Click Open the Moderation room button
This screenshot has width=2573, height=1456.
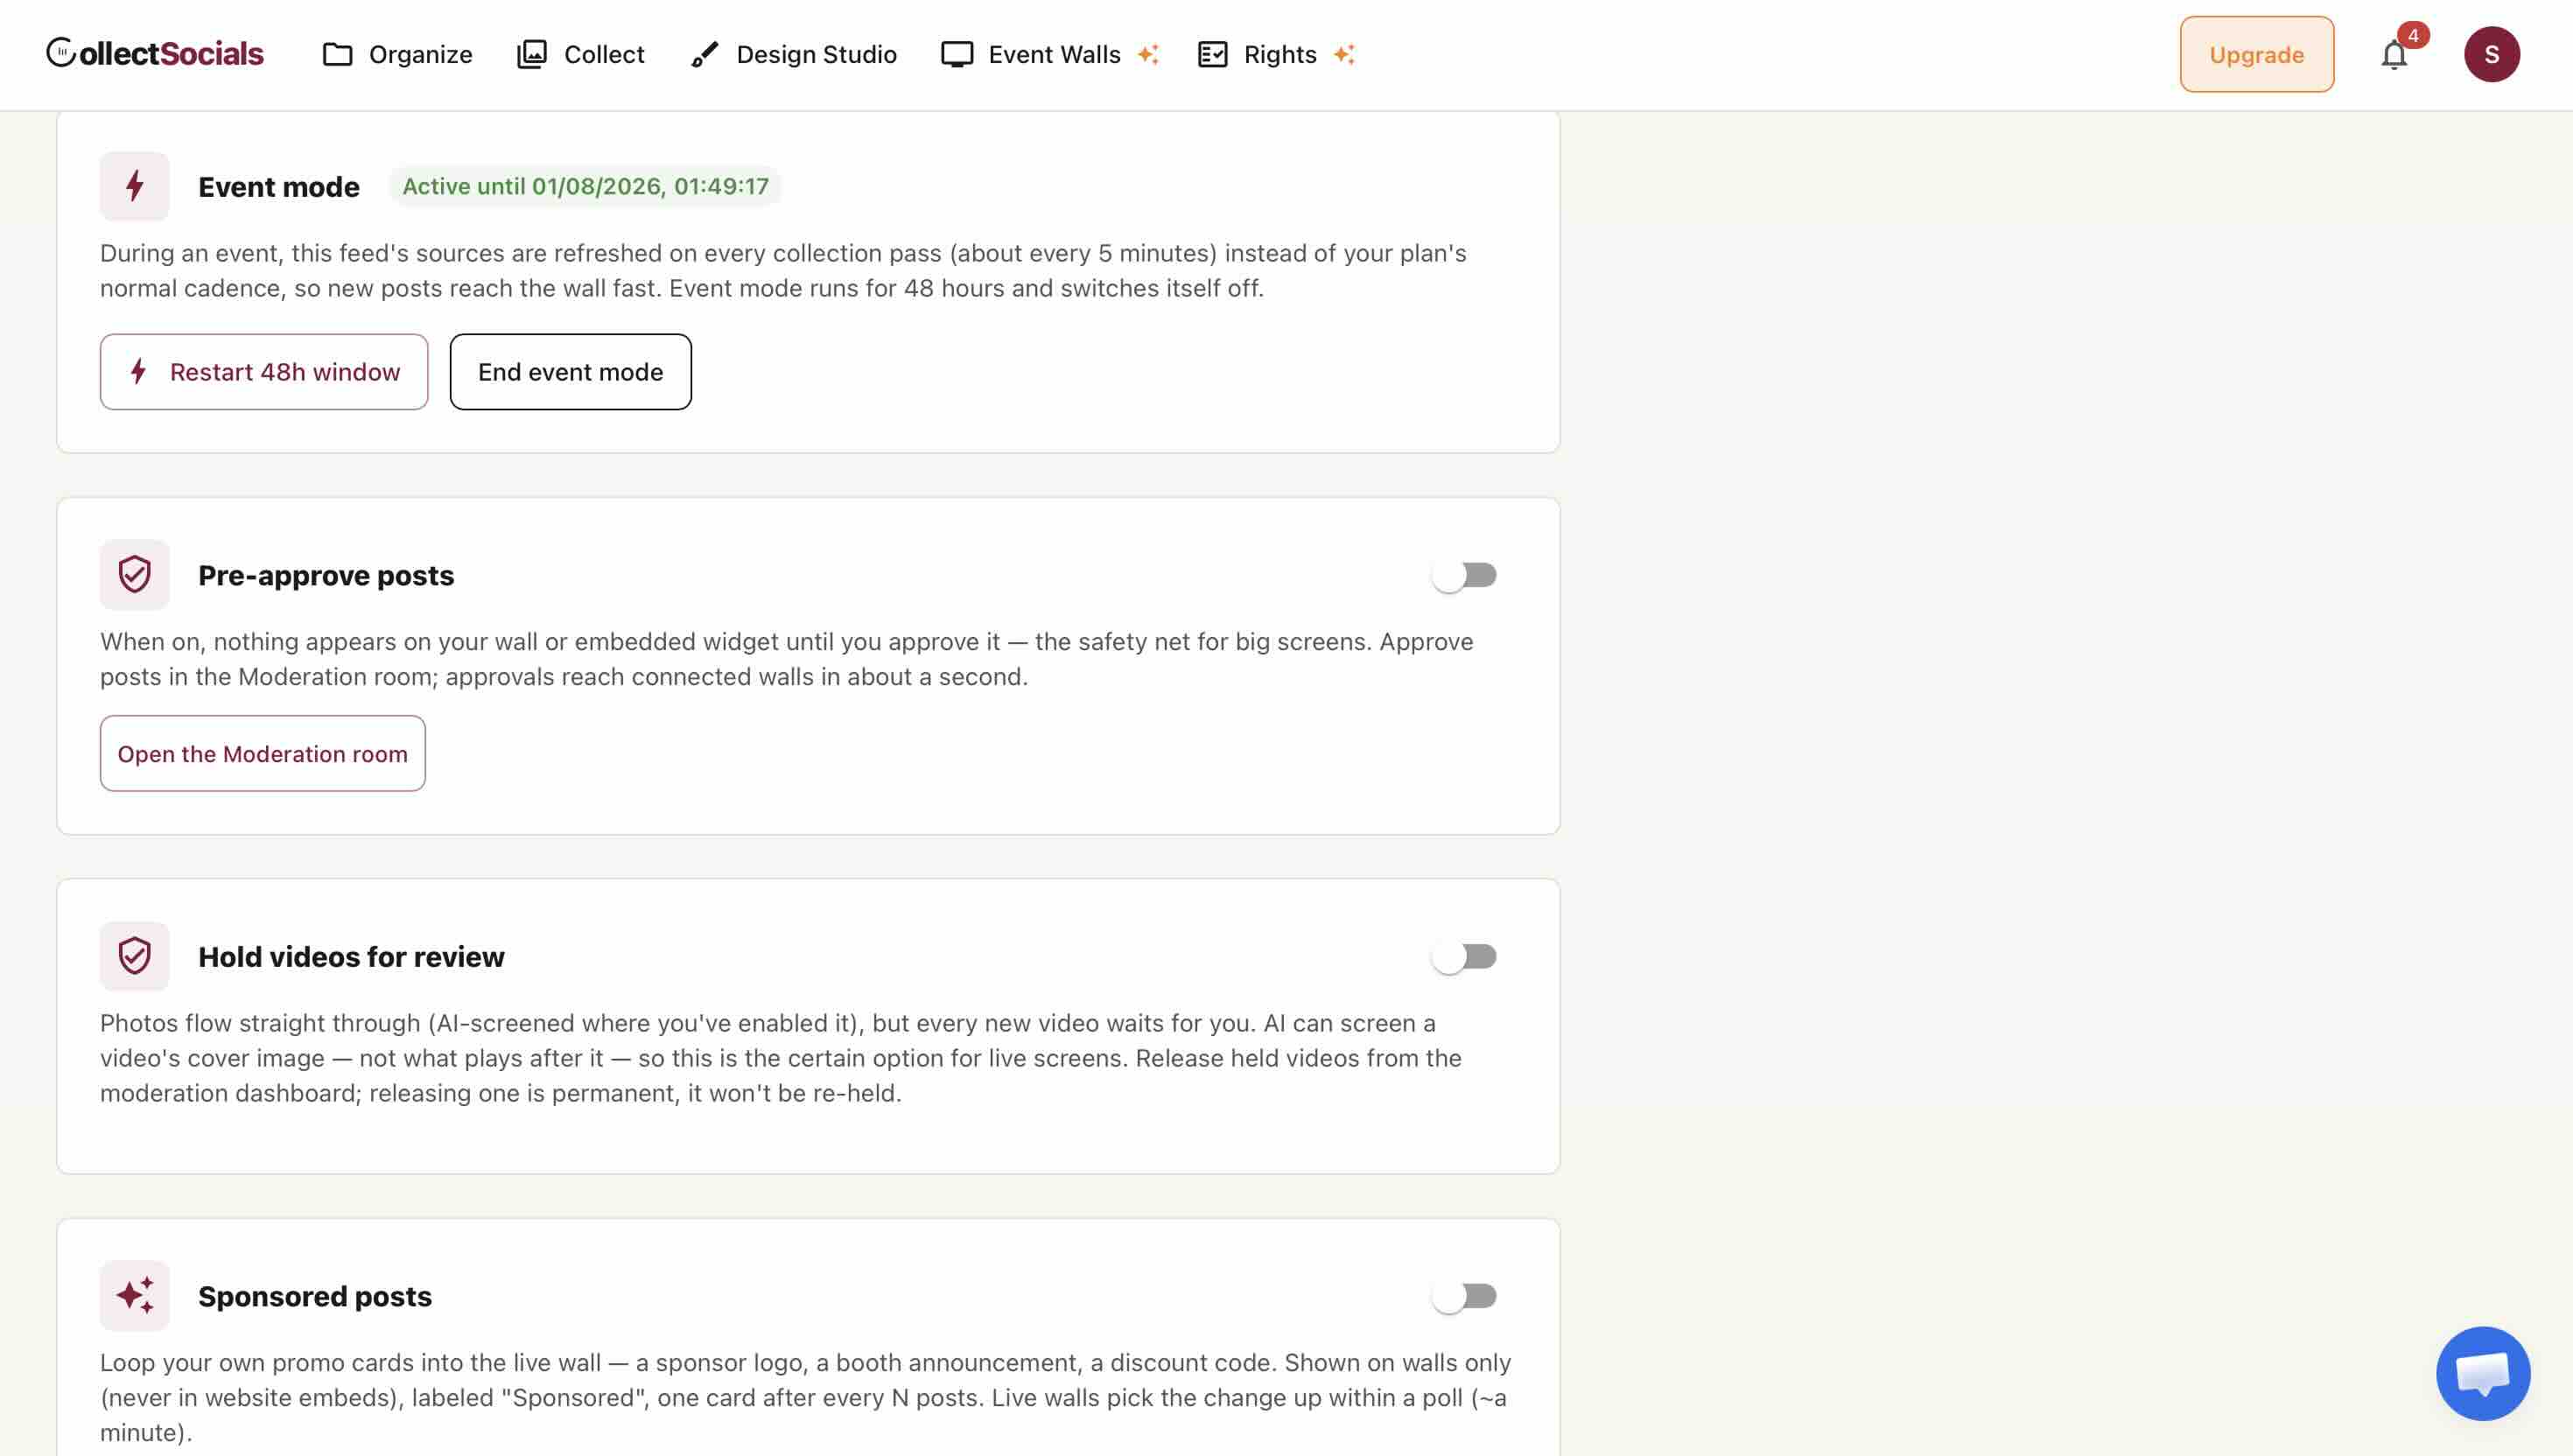point(263,753)
